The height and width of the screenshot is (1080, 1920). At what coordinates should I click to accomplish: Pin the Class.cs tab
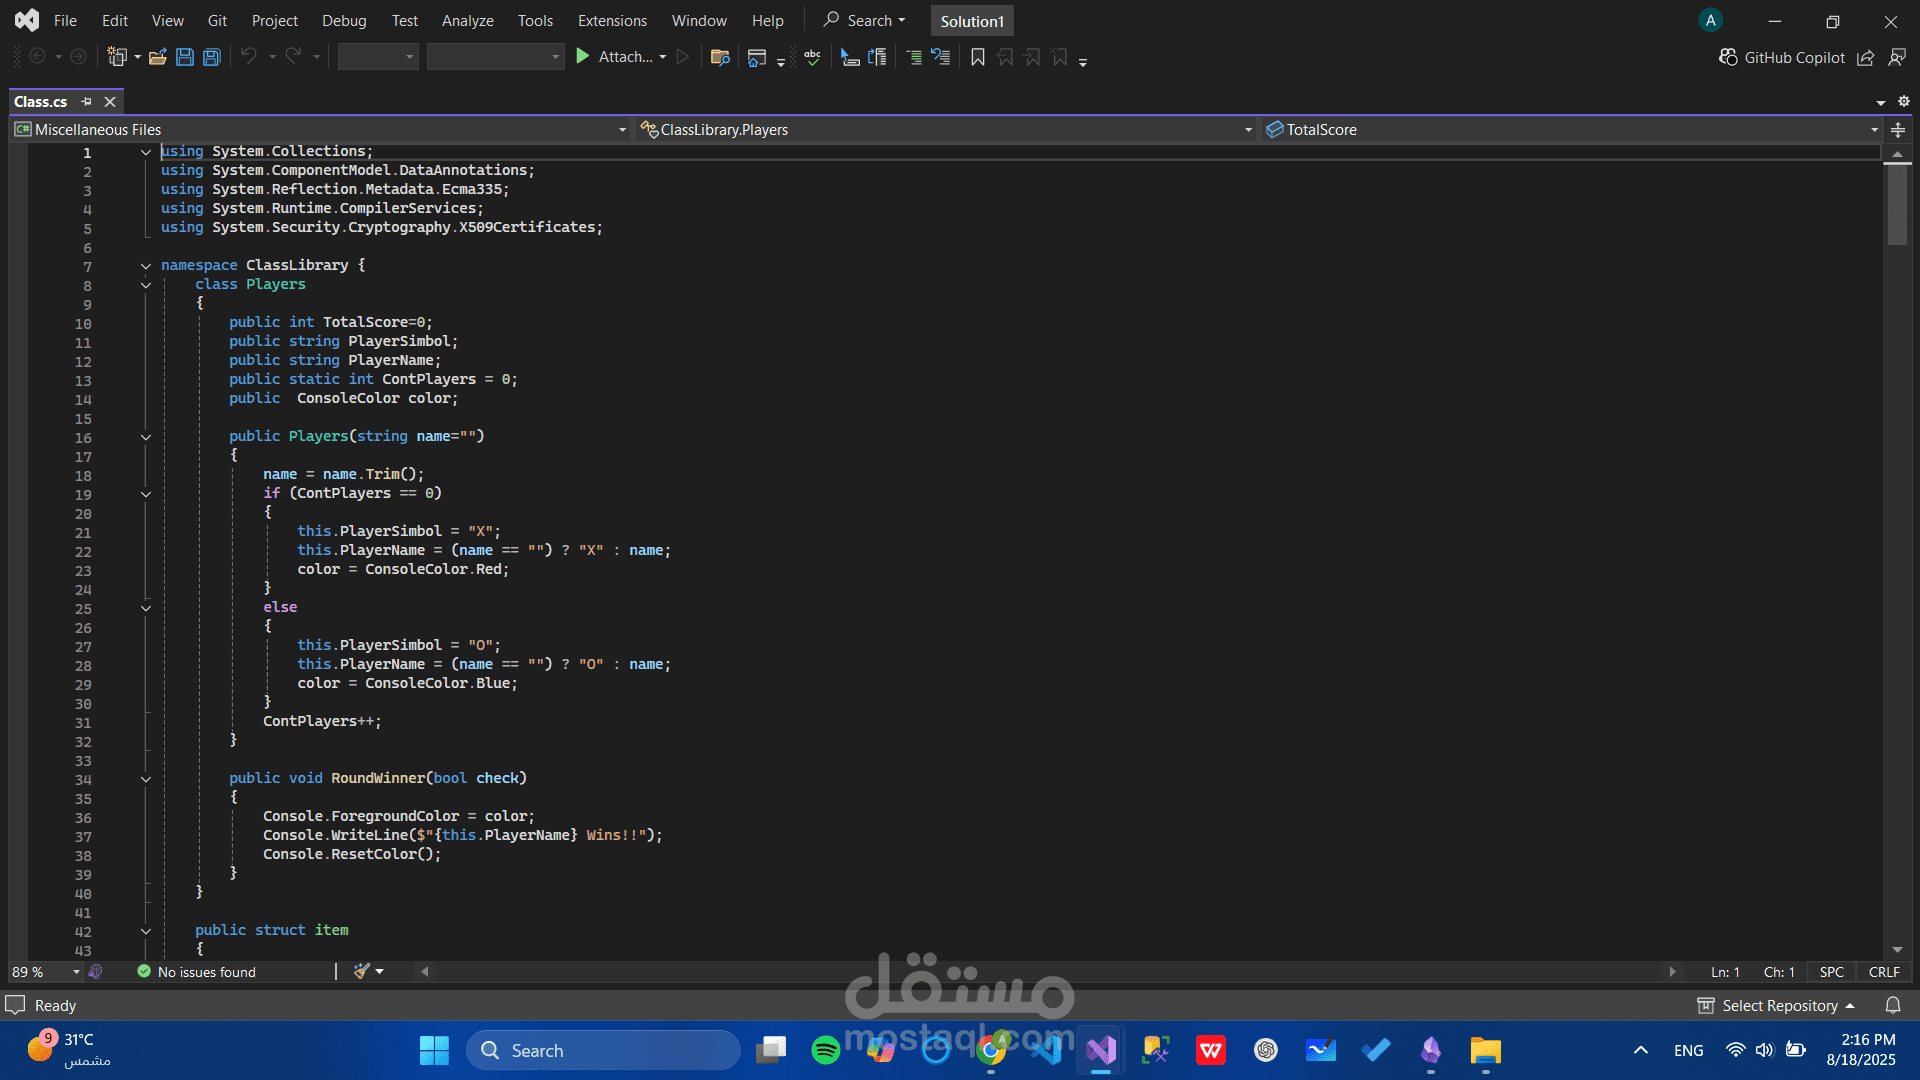(87, 101)
